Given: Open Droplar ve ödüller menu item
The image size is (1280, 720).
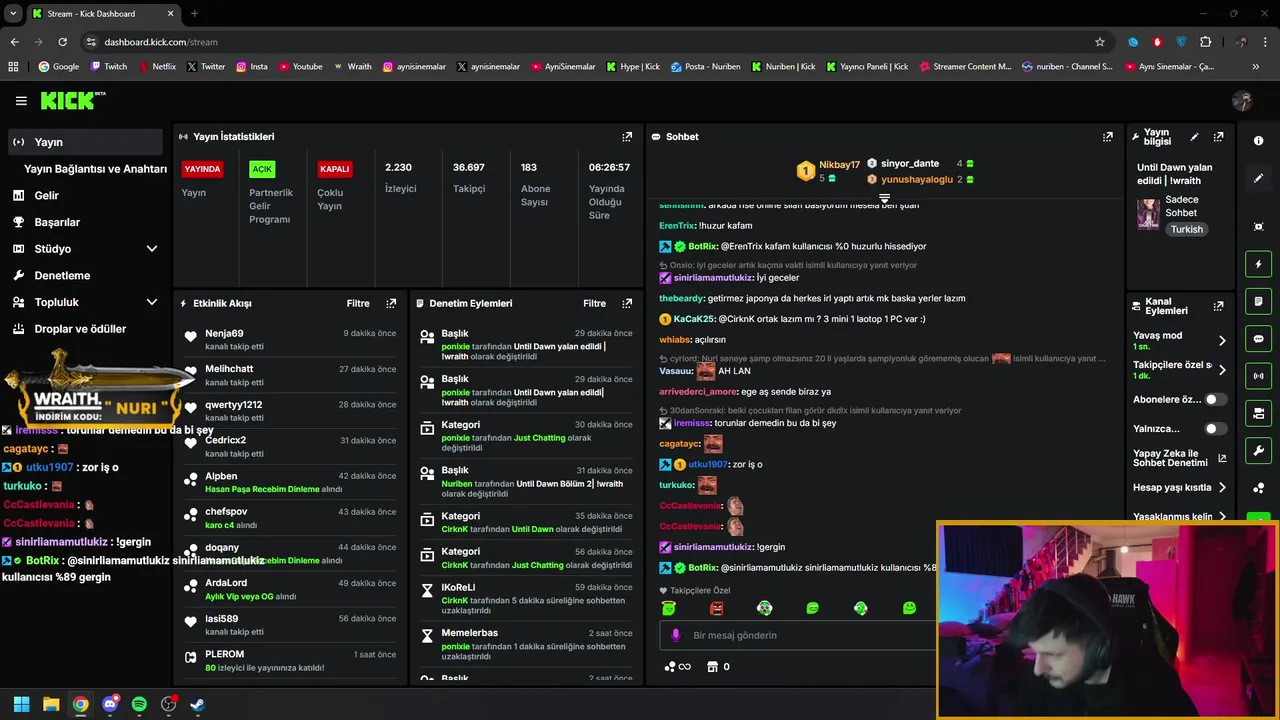Looking at the screenshot, I should click(x=82, y=329).
